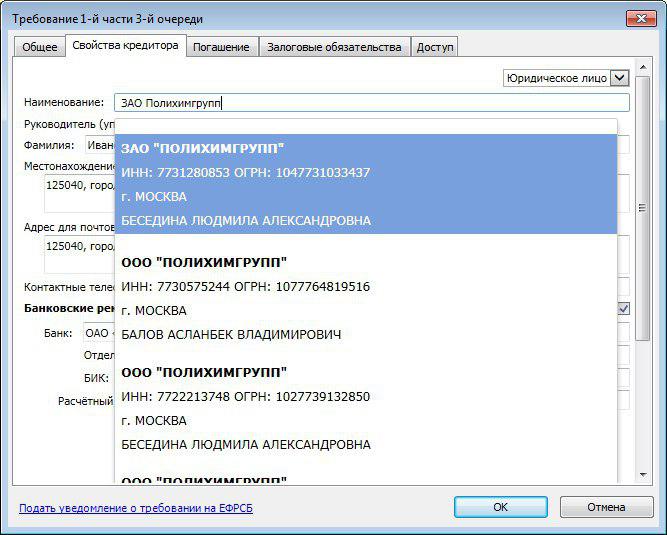Click the Фамилия field

(x=100, y=146)
